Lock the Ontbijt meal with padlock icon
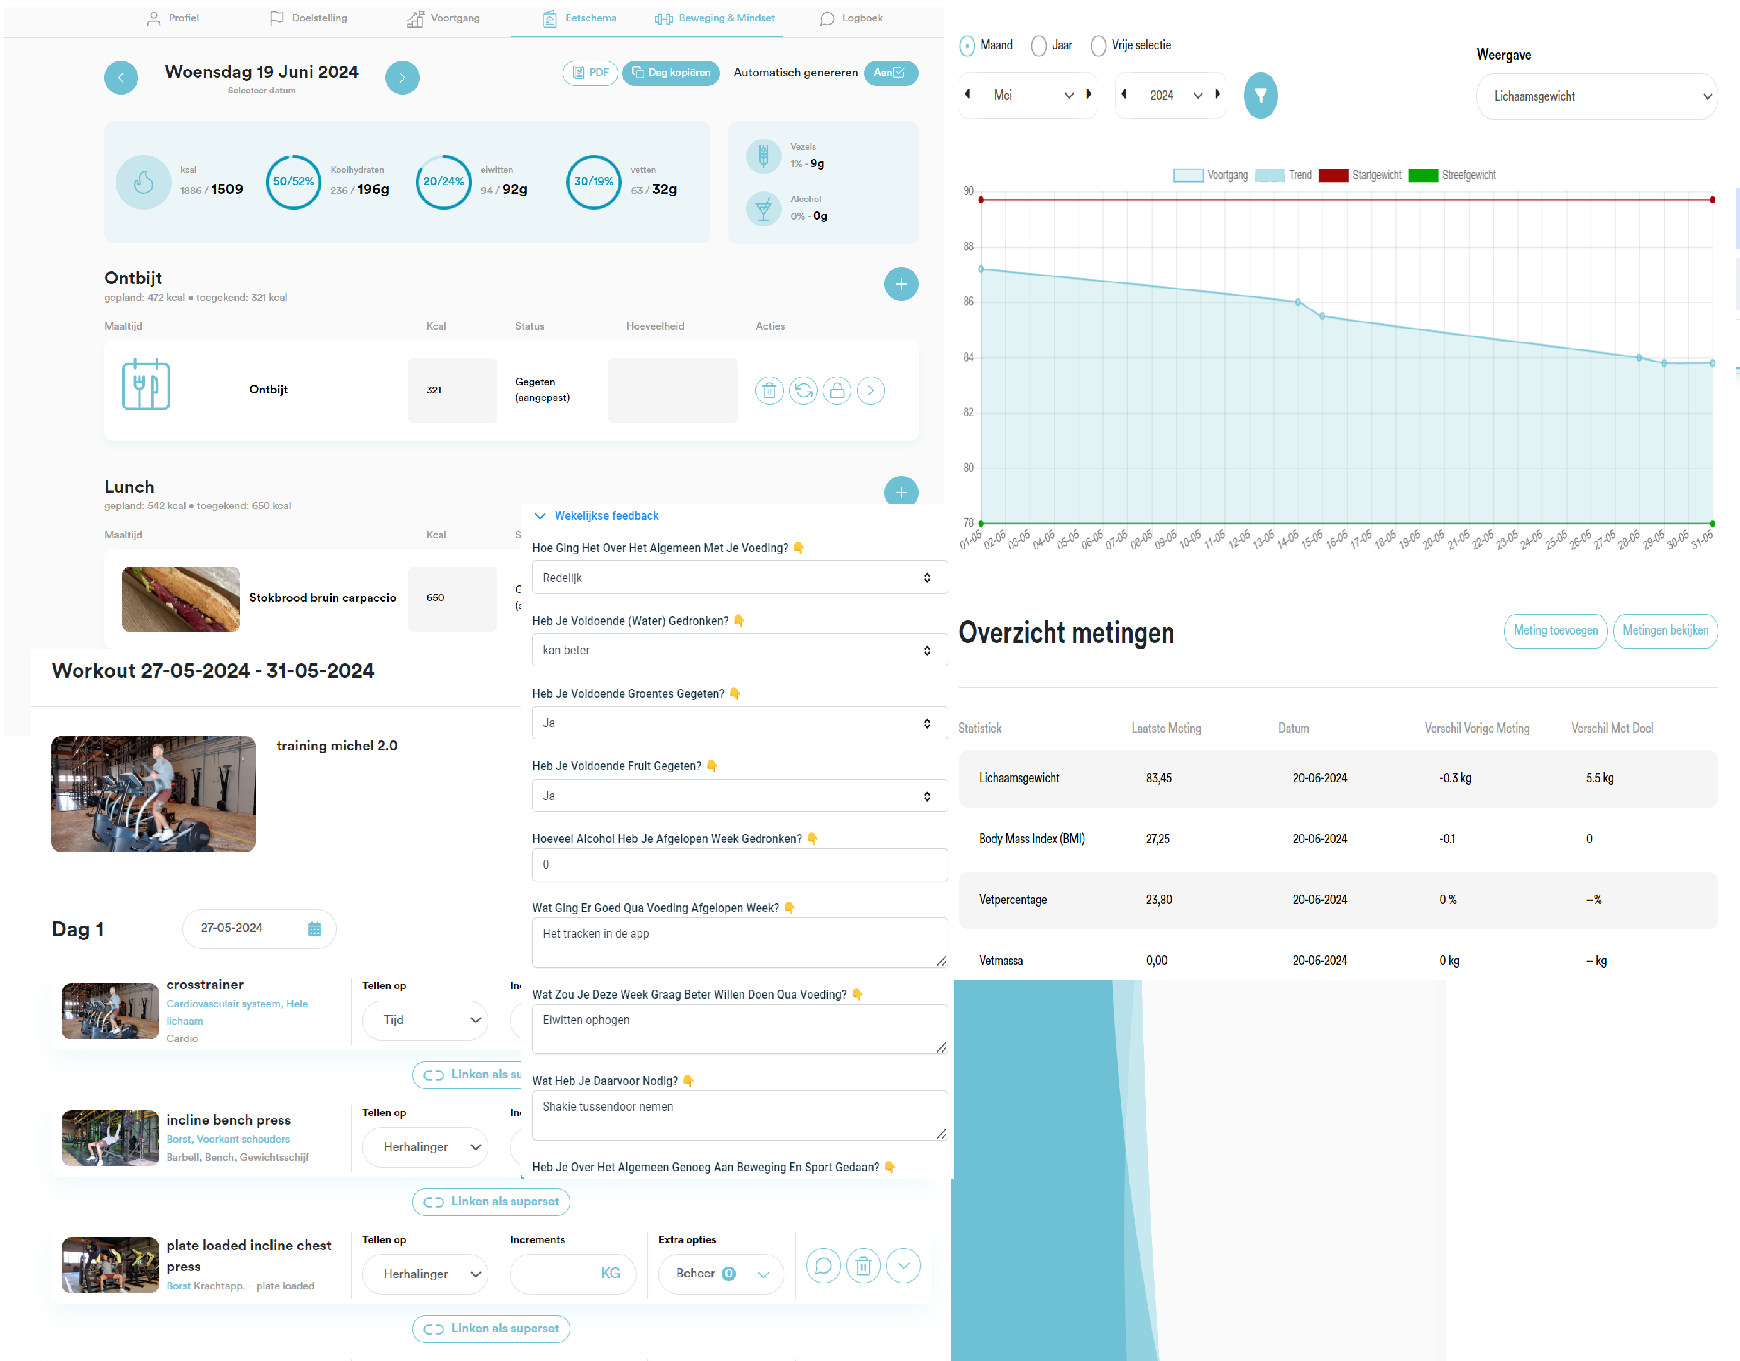 [837, 391]
